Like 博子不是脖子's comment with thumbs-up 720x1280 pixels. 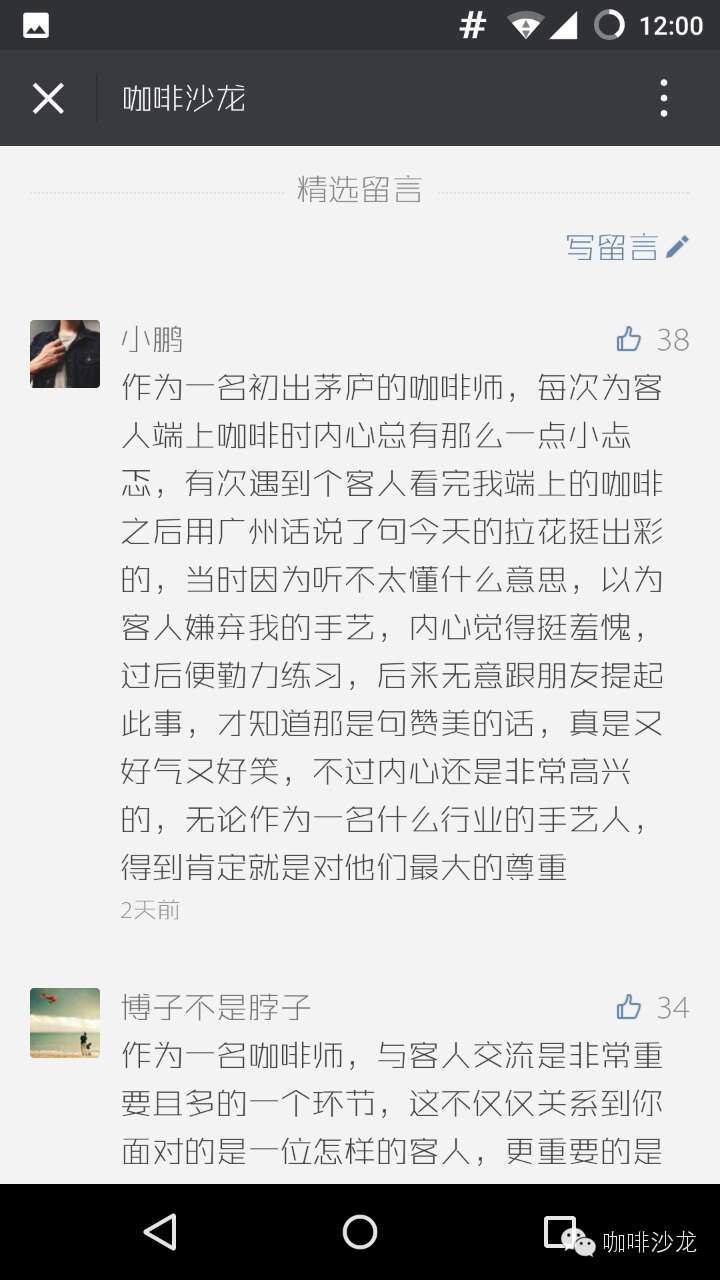629,1006
